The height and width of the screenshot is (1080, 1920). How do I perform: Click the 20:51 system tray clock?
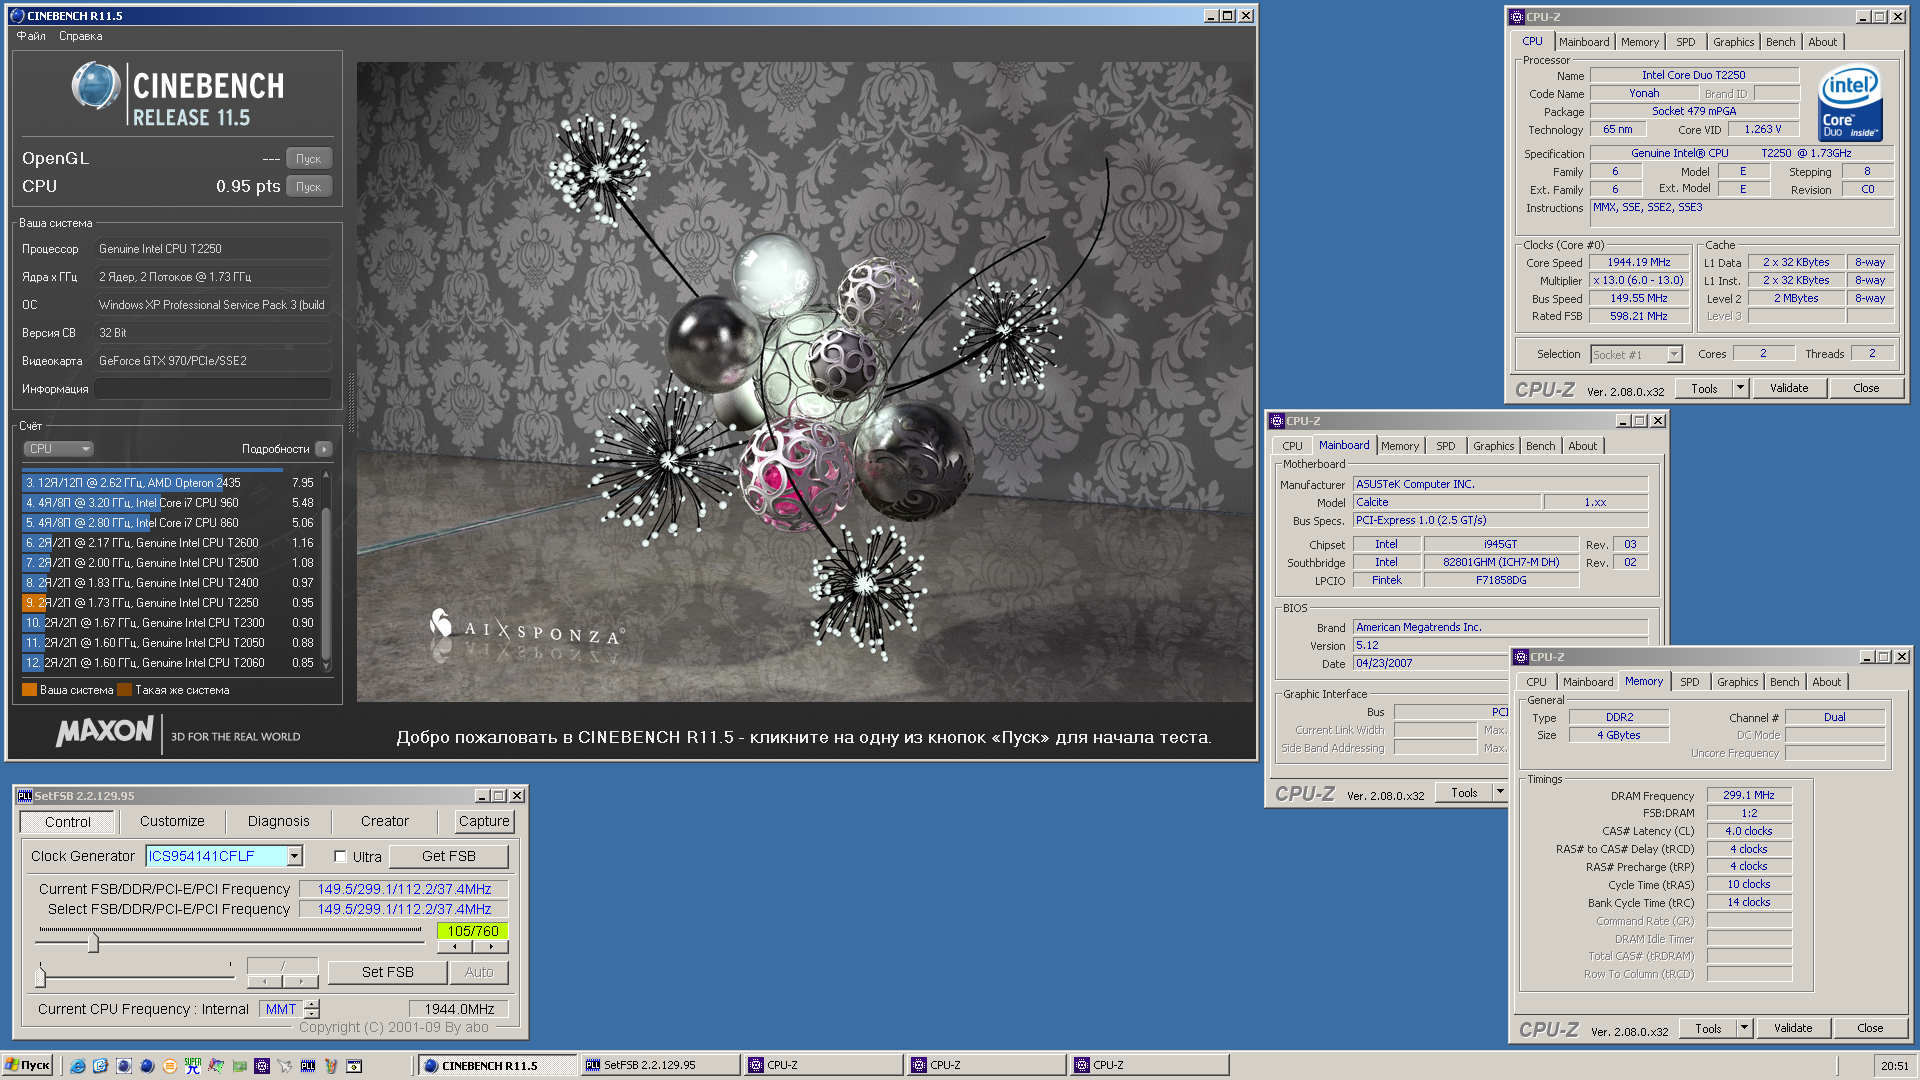point(1894,1066)
